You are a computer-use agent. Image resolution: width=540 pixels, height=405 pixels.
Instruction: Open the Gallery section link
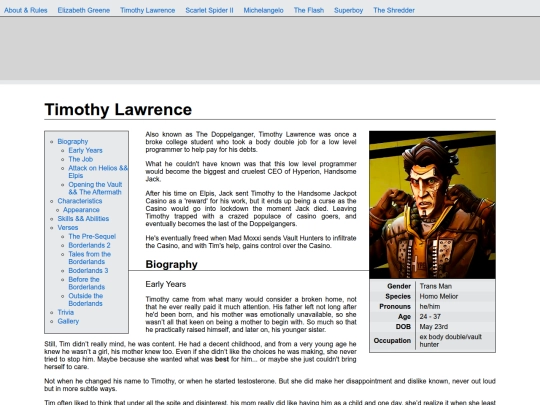tap(68, 321)
